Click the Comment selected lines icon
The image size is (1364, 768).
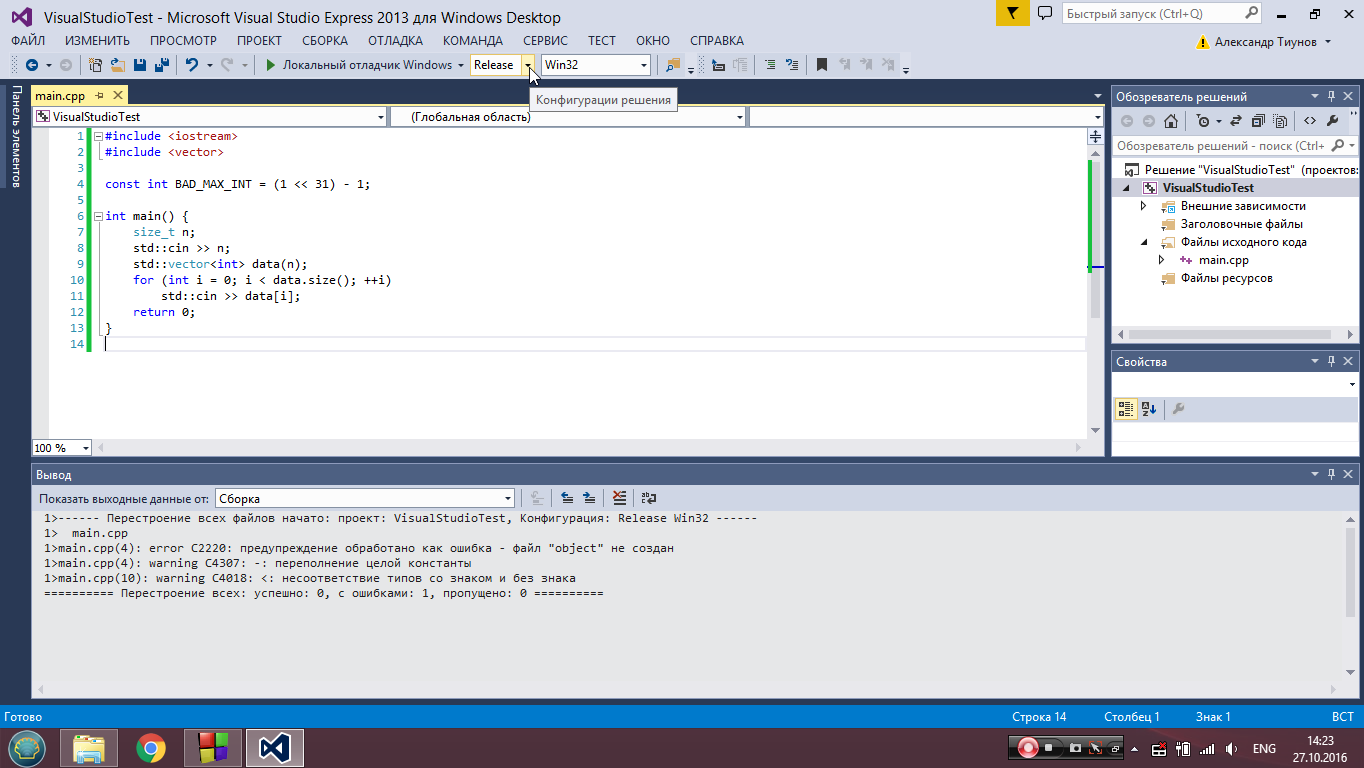[769, 65]
